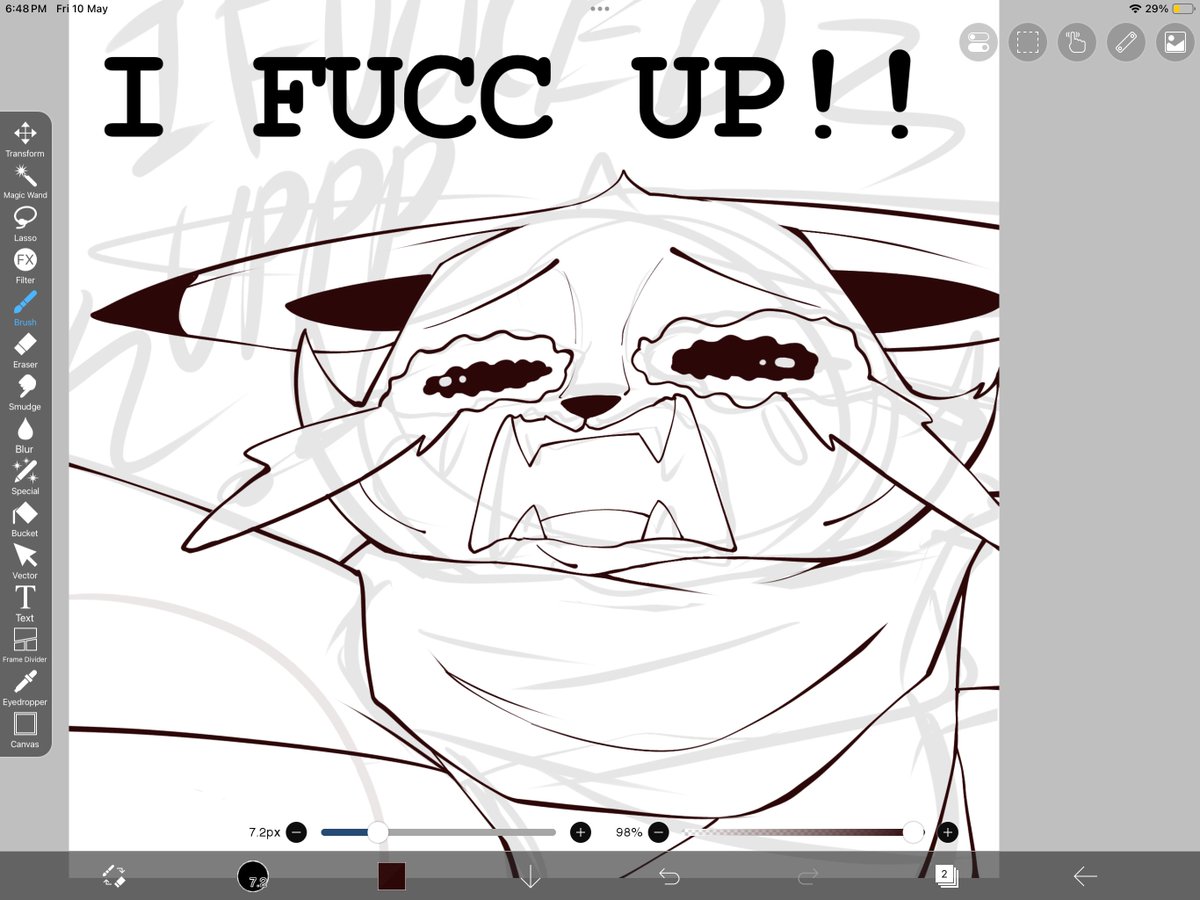The image size is (1200, 900).
Task: Open brush settings circular thumbnail
Action: click(253, 877)
